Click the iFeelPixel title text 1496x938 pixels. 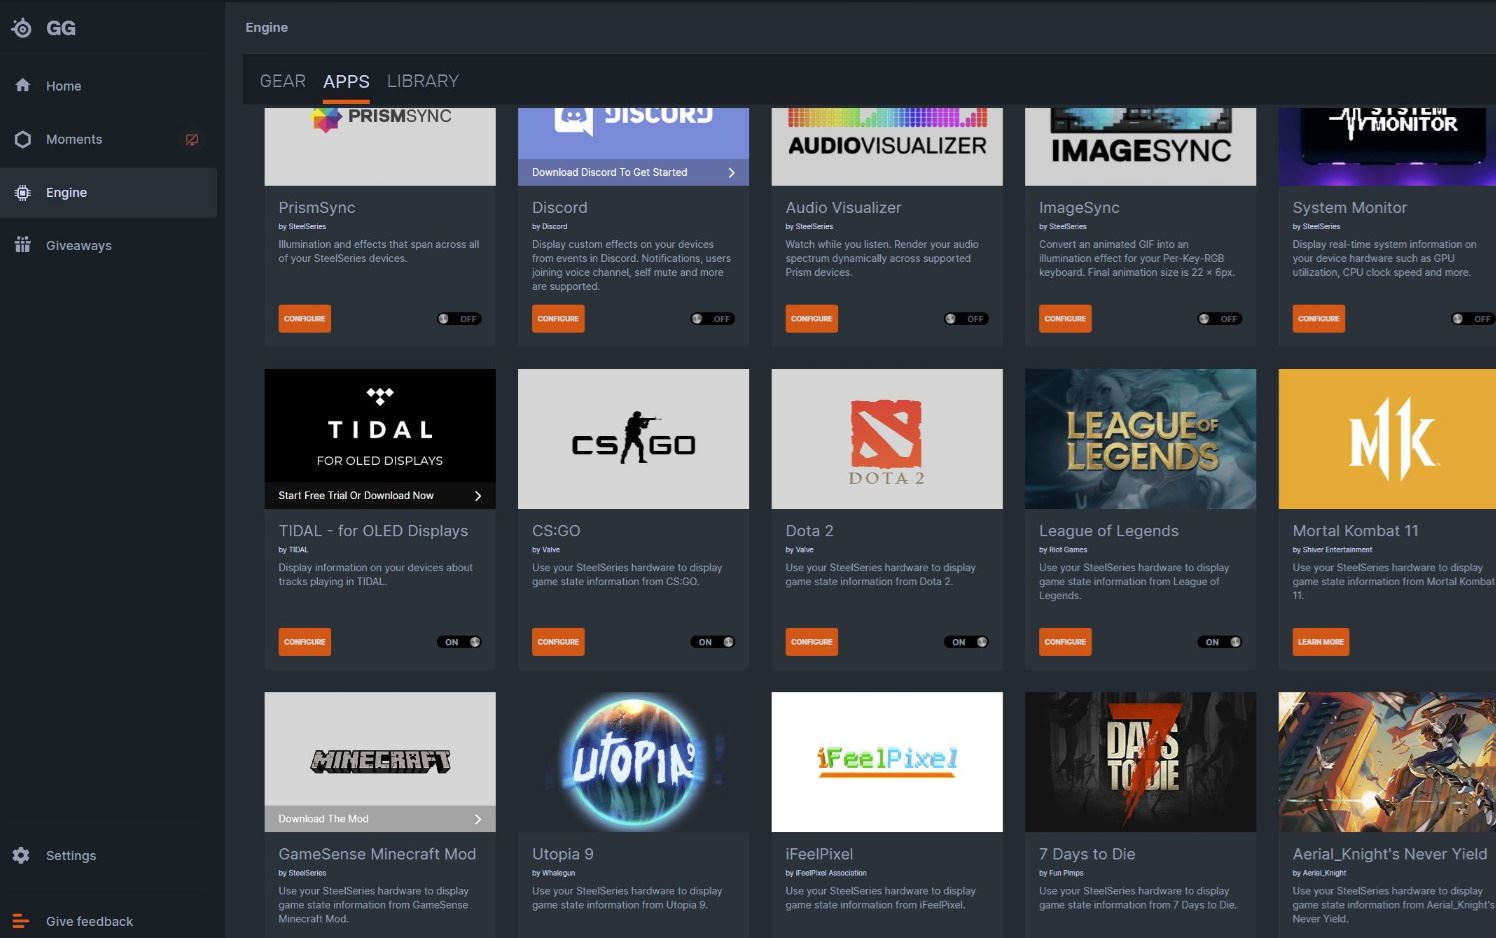819,854
